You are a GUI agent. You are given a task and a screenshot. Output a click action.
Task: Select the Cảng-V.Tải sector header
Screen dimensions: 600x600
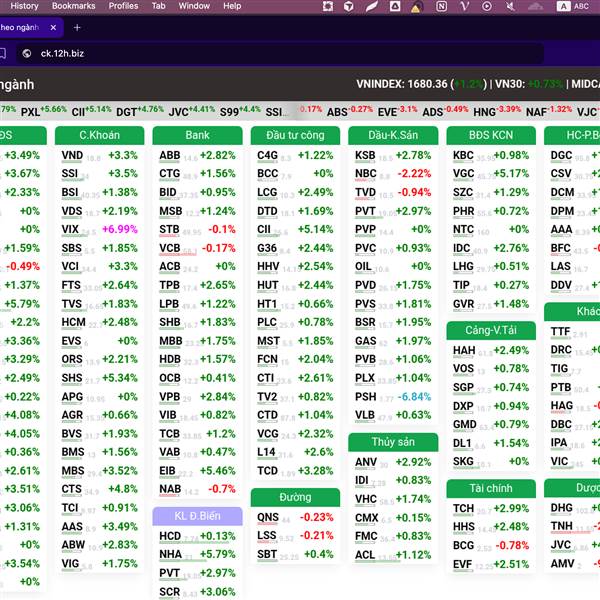(491, 330)
